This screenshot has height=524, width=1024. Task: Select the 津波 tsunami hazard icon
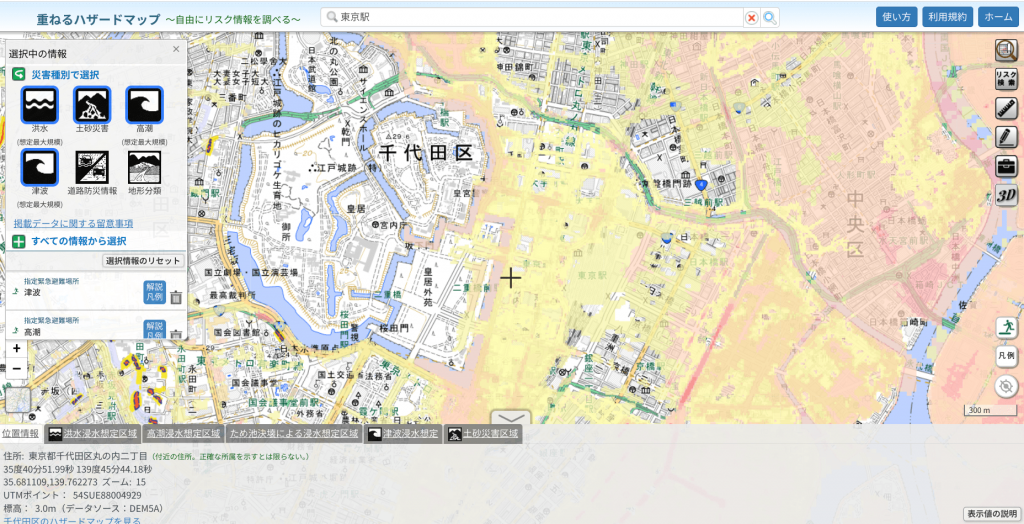[40, 167]
